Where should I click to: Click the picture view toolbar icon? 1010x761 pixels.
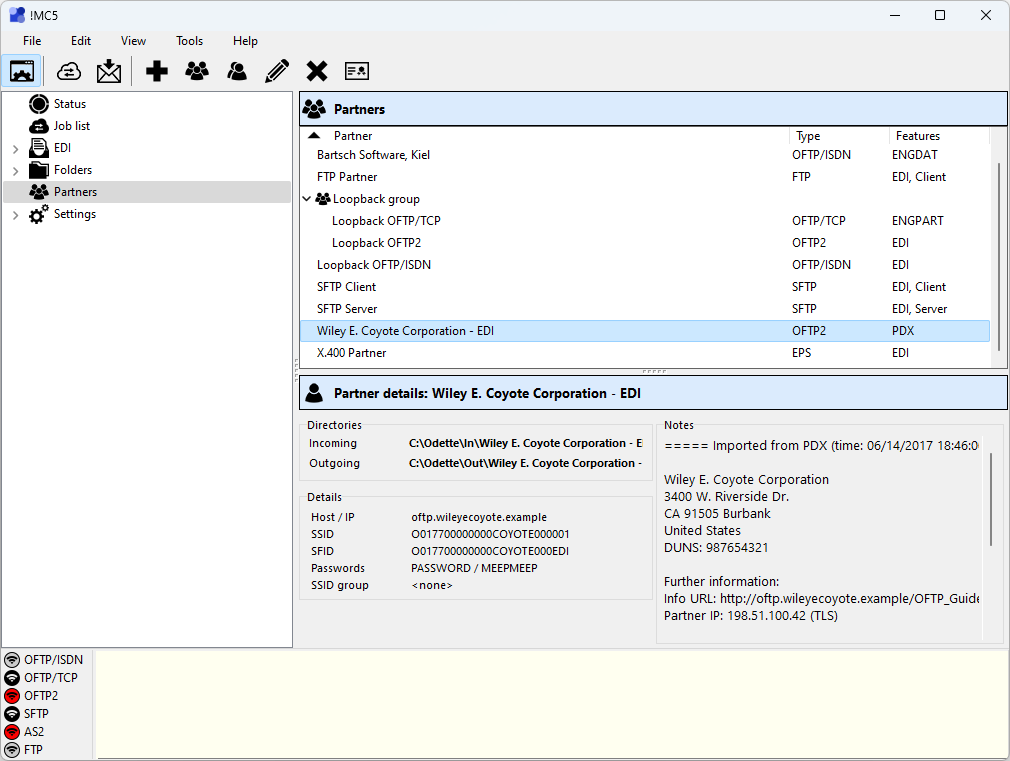22,71
